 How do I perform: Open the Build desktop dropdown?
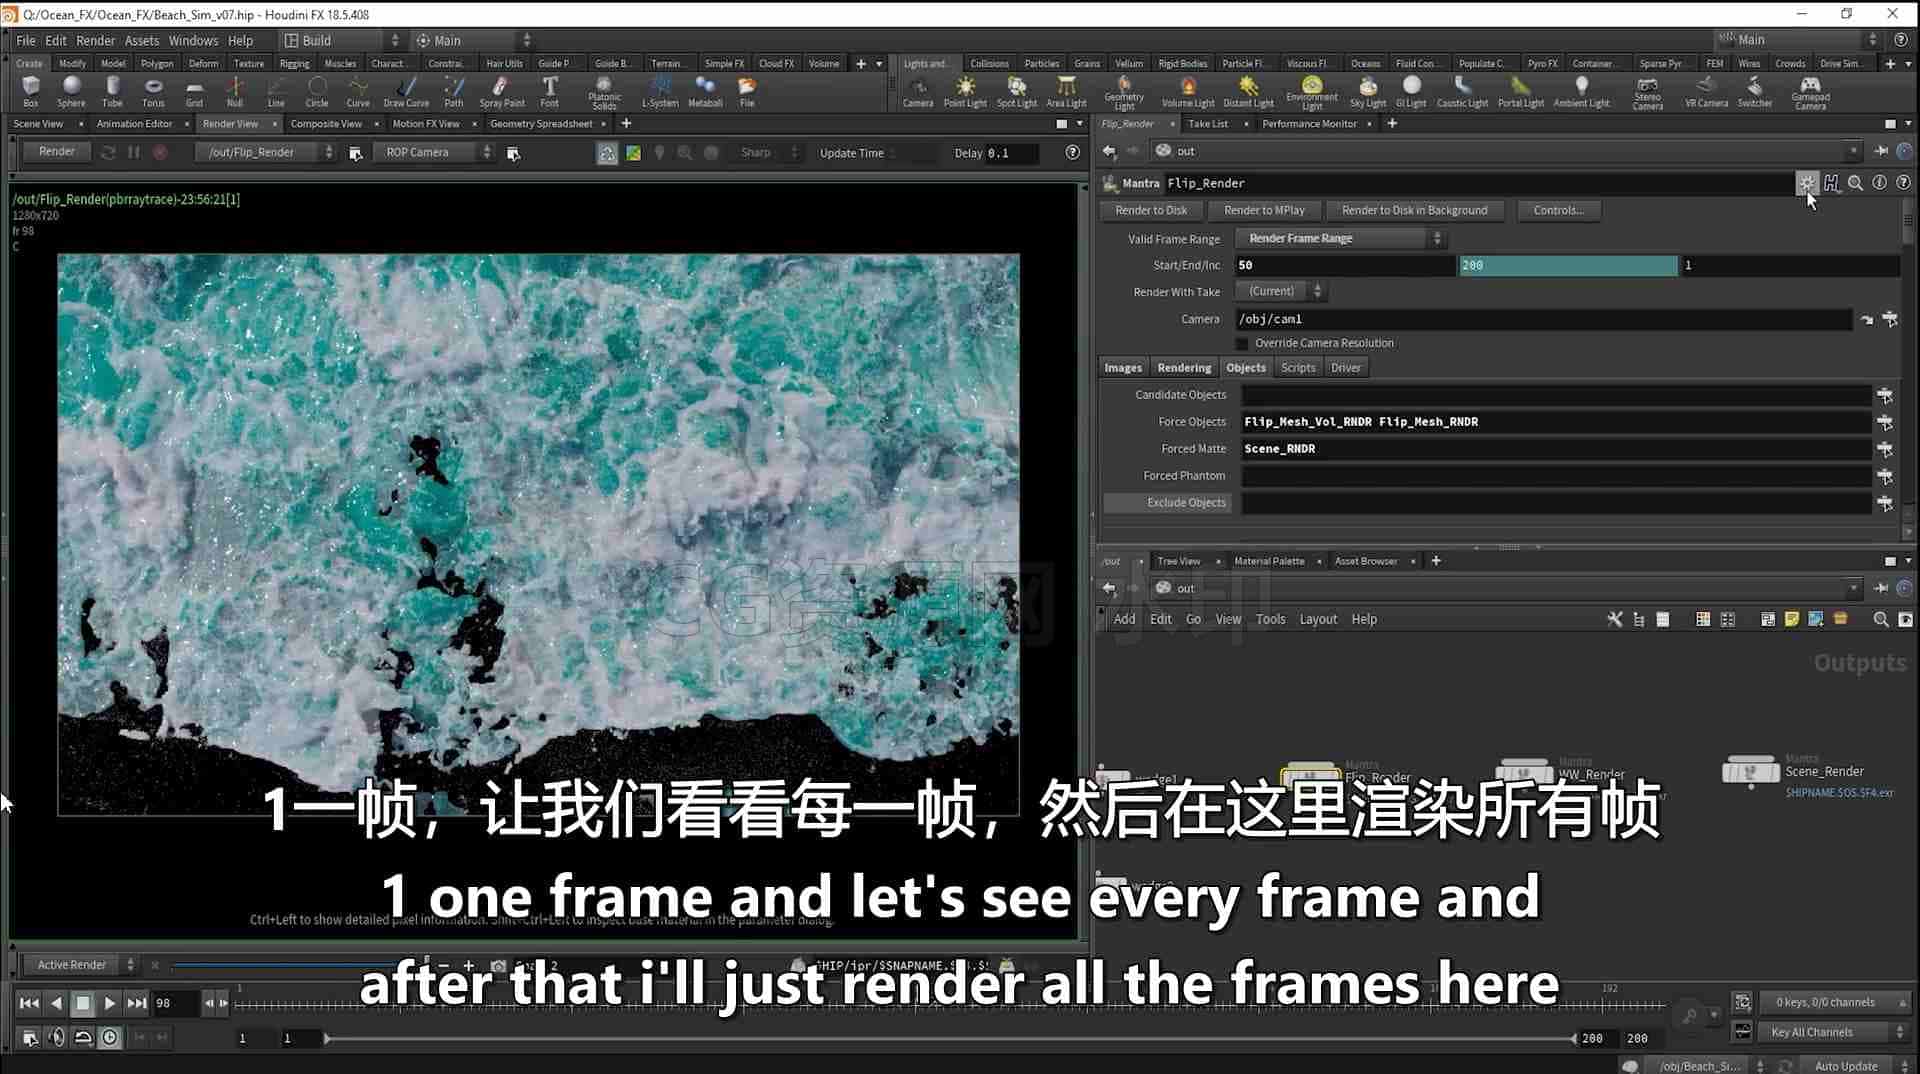point(340,40)
